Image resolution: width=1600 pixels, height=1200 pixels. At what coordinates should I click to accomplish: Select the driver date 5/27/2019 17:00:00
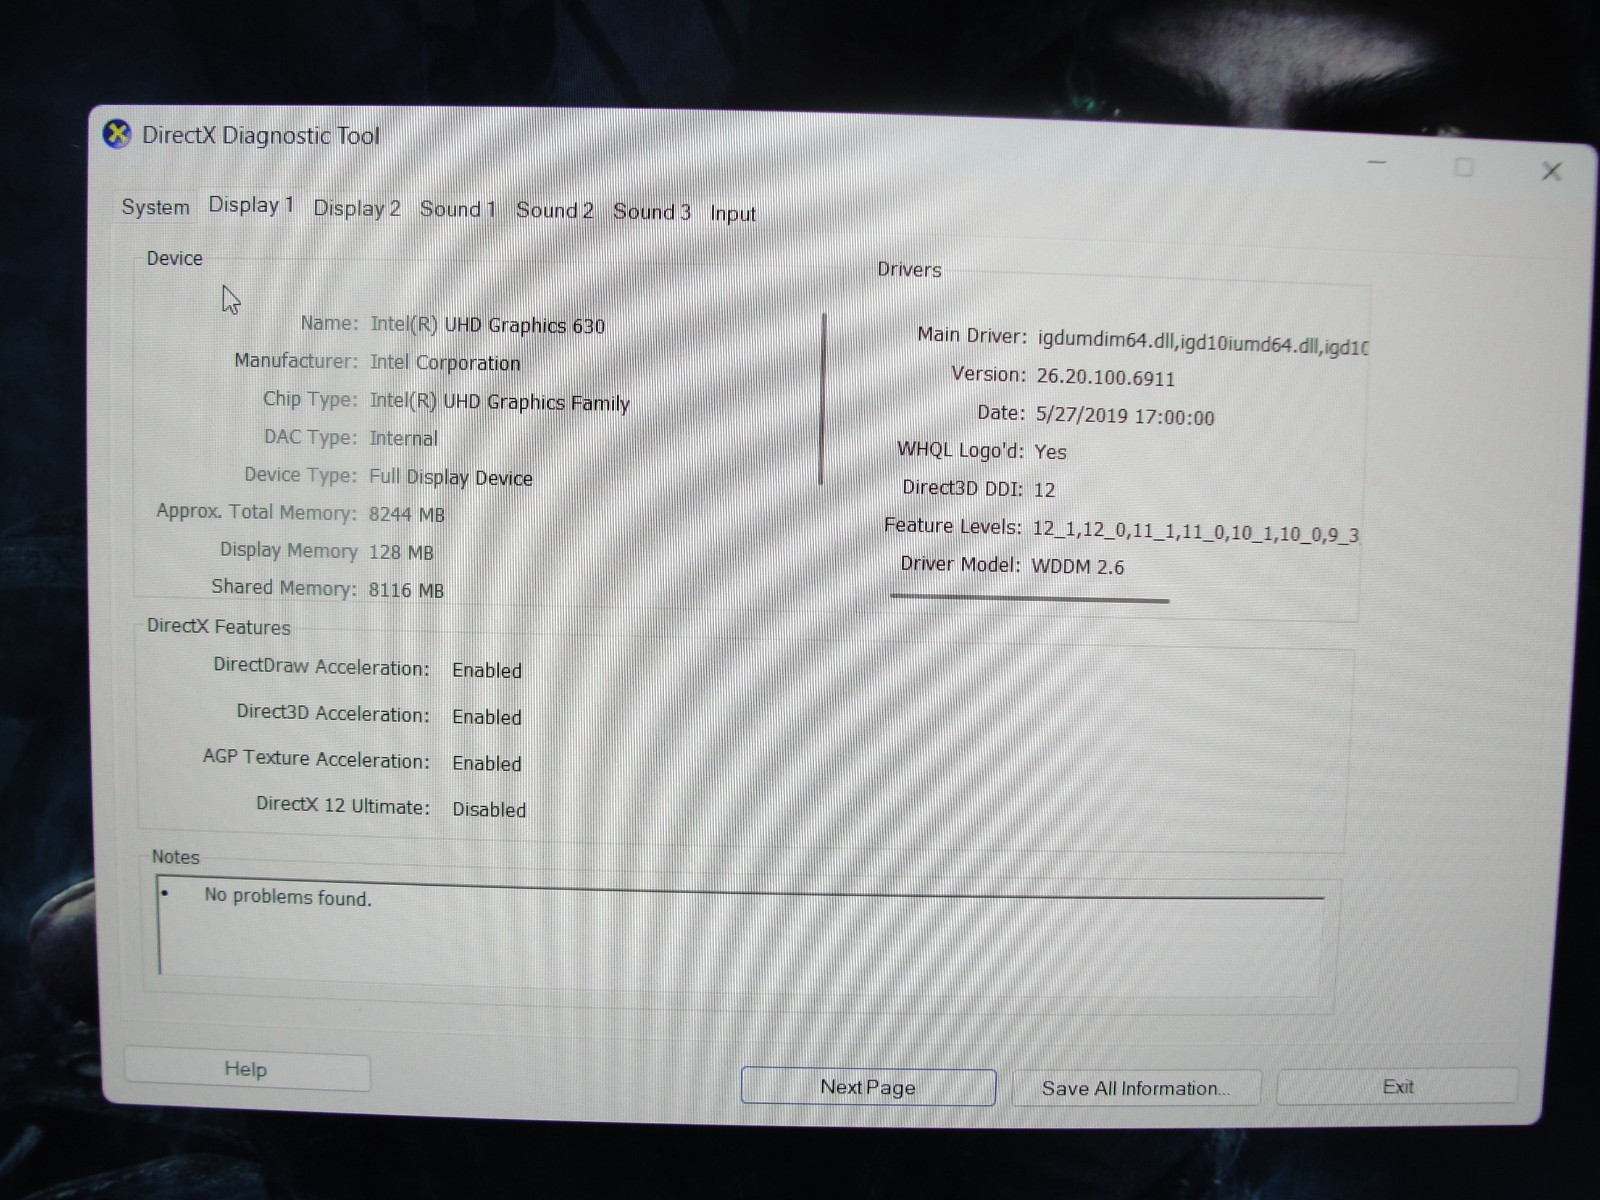tap(1125, 416)
